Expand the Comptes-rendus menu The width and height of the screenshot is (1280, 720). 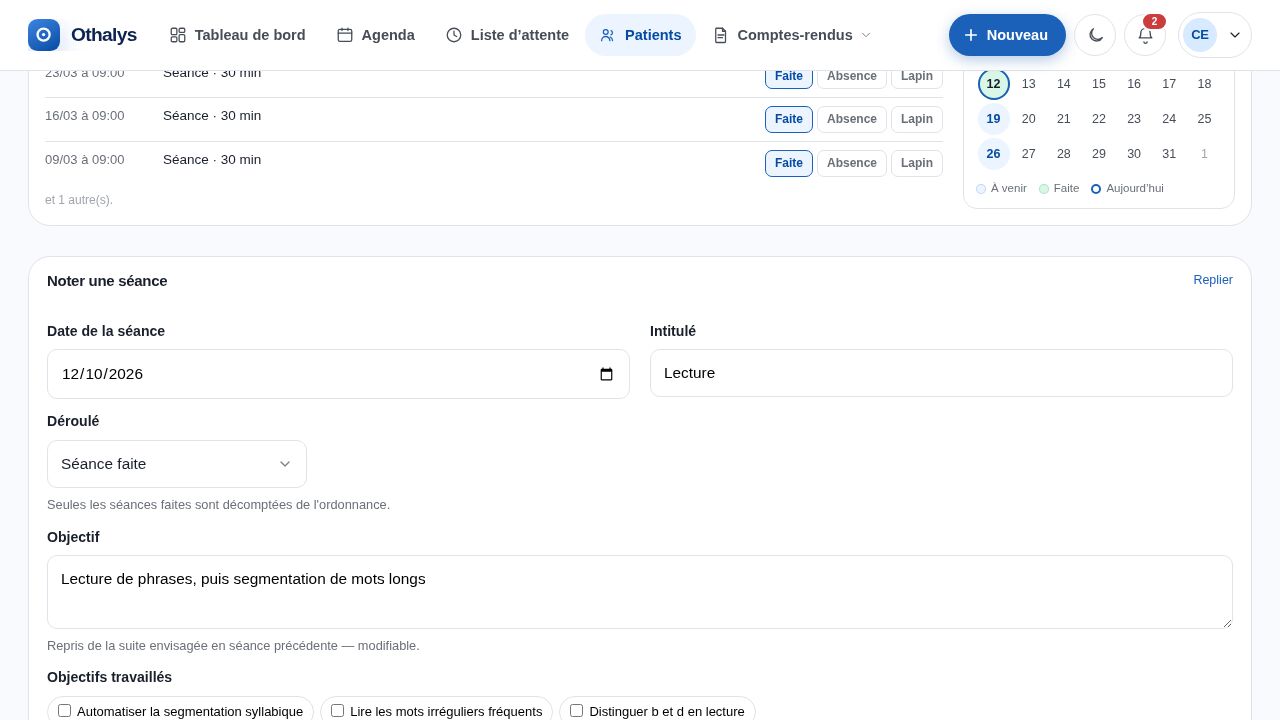(x=792, y=35)
